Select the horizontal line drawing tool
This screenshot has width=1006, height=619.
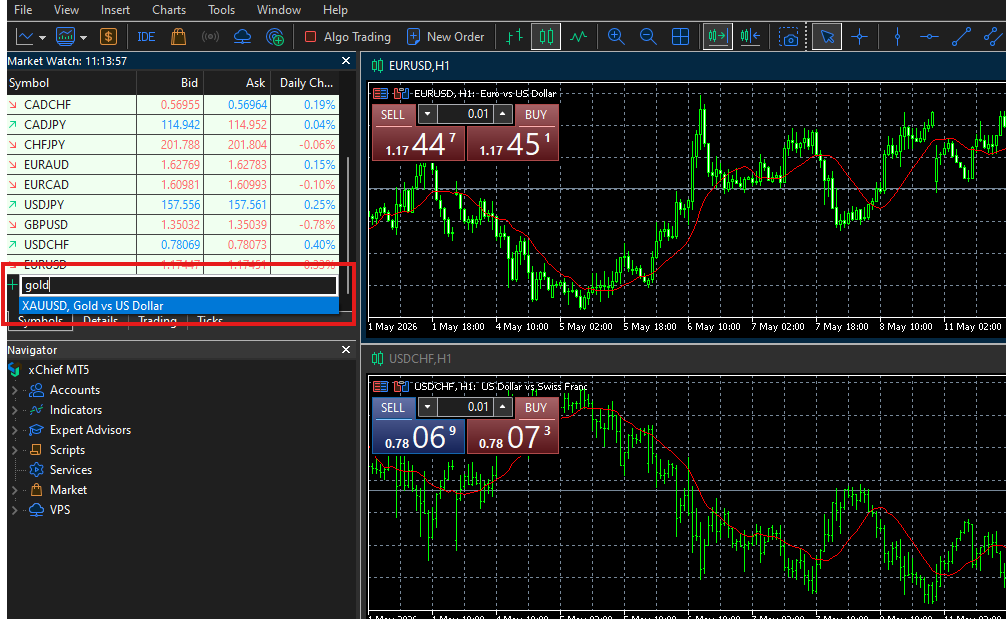929,37
